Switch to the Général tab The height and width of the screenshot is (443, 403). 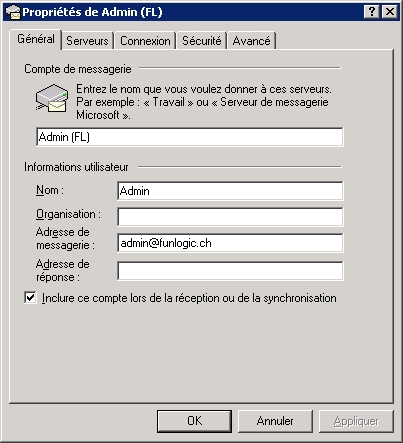click(36, 39)
